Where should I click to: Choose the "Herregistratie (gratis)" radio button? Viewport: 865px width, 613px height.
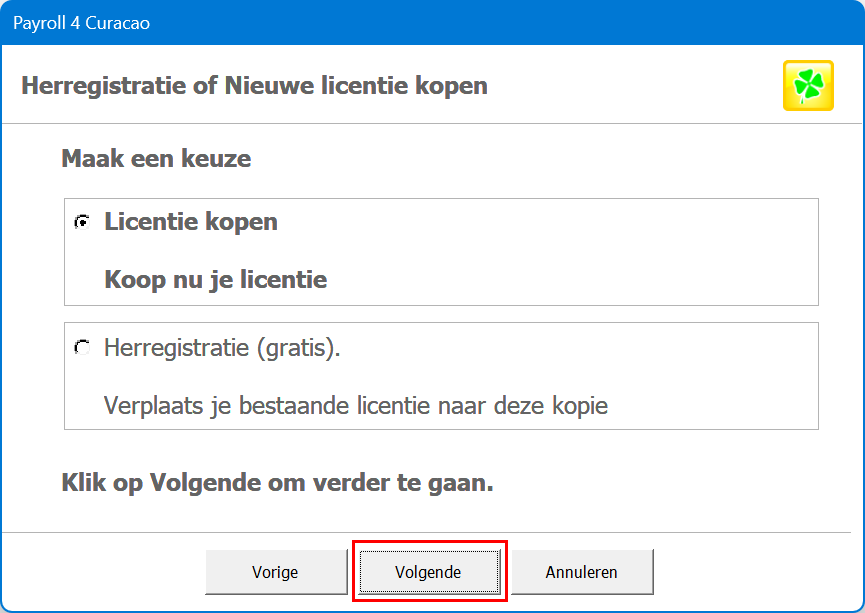tap(82, 348)
